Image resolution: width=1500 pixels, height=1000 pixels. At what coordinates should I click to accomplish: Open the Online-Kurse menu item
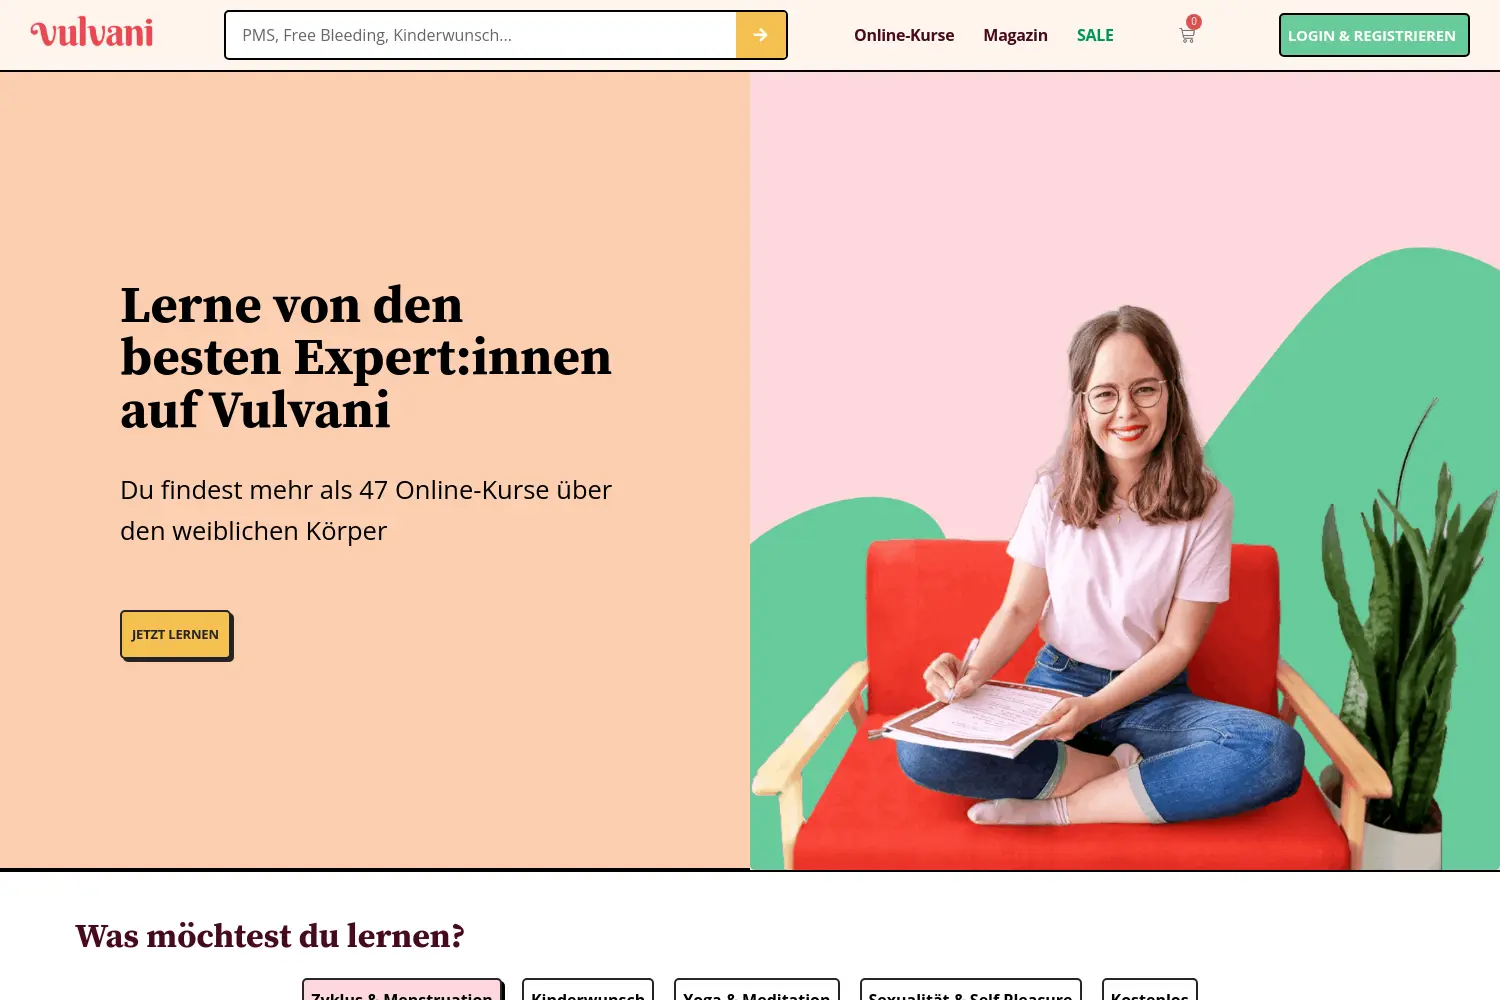click(x=904, y=35)
